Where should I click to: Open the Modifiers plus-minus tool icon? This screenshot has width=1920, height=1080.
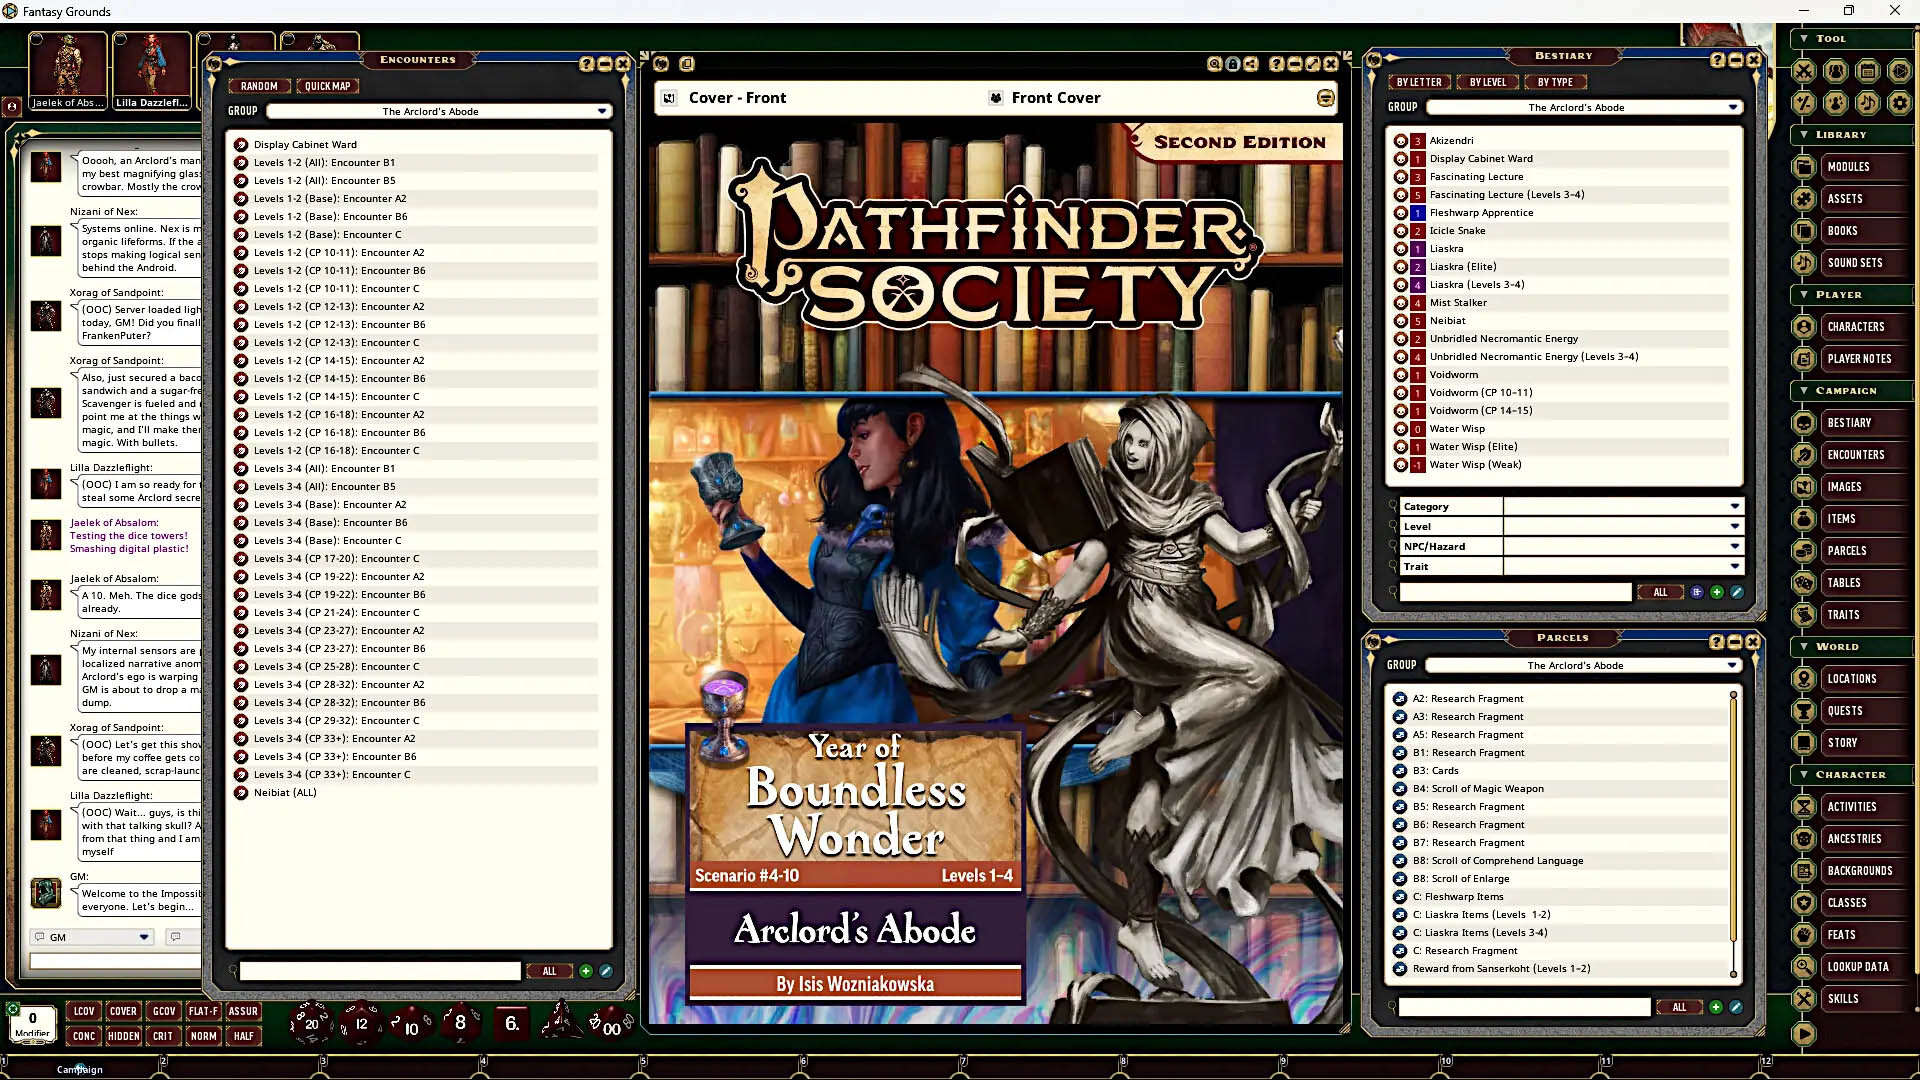pyautogui.click(x=1804, y=103)
